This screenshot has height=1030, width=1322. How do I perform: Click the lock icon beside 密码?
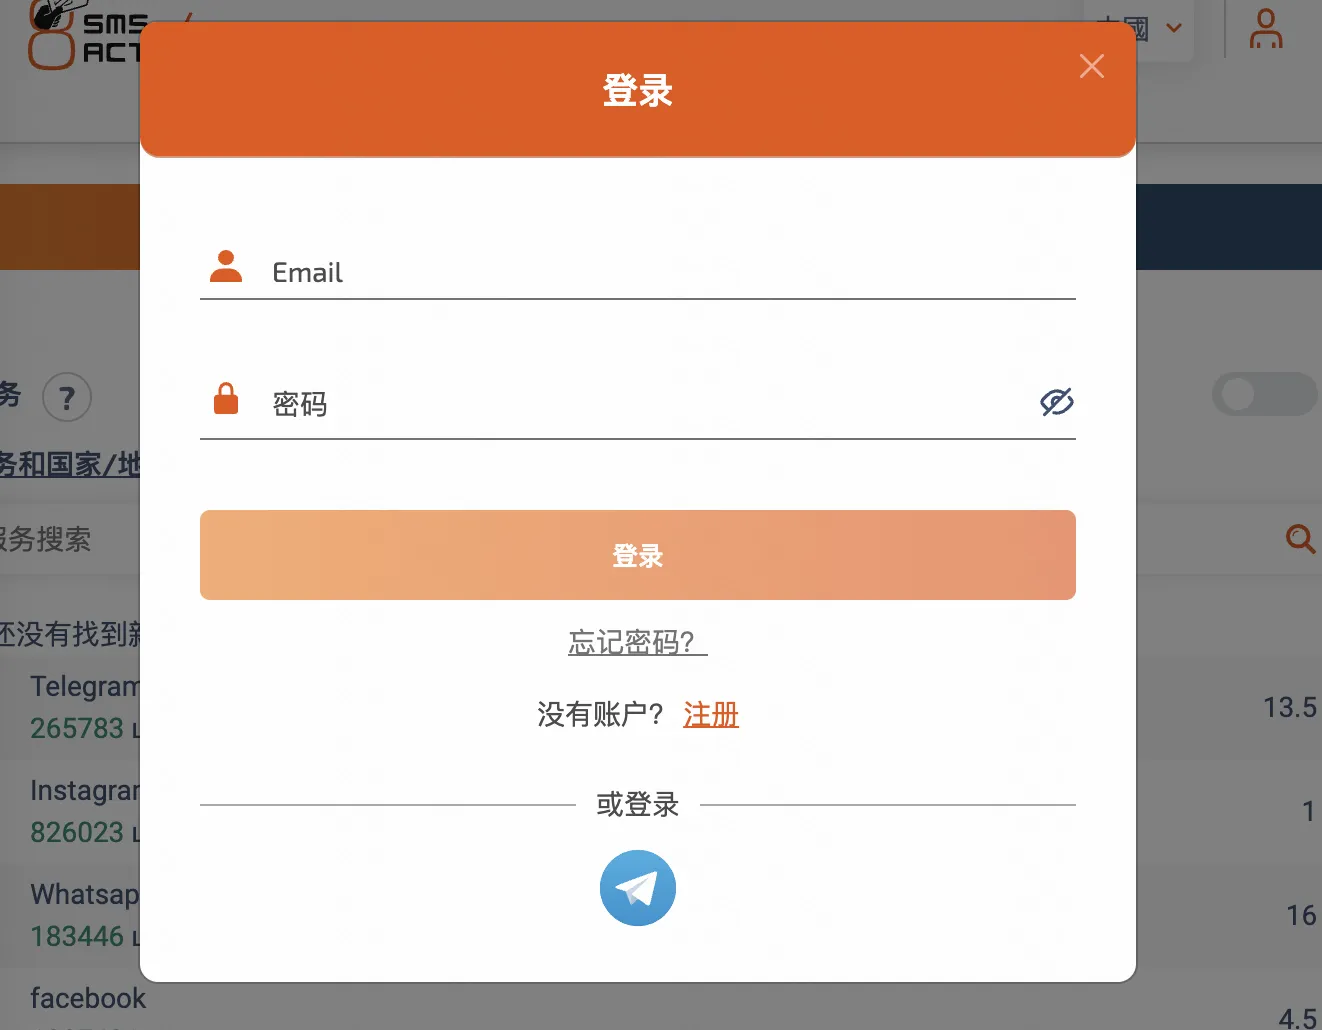pyautogui.click(x=226, y=398)
